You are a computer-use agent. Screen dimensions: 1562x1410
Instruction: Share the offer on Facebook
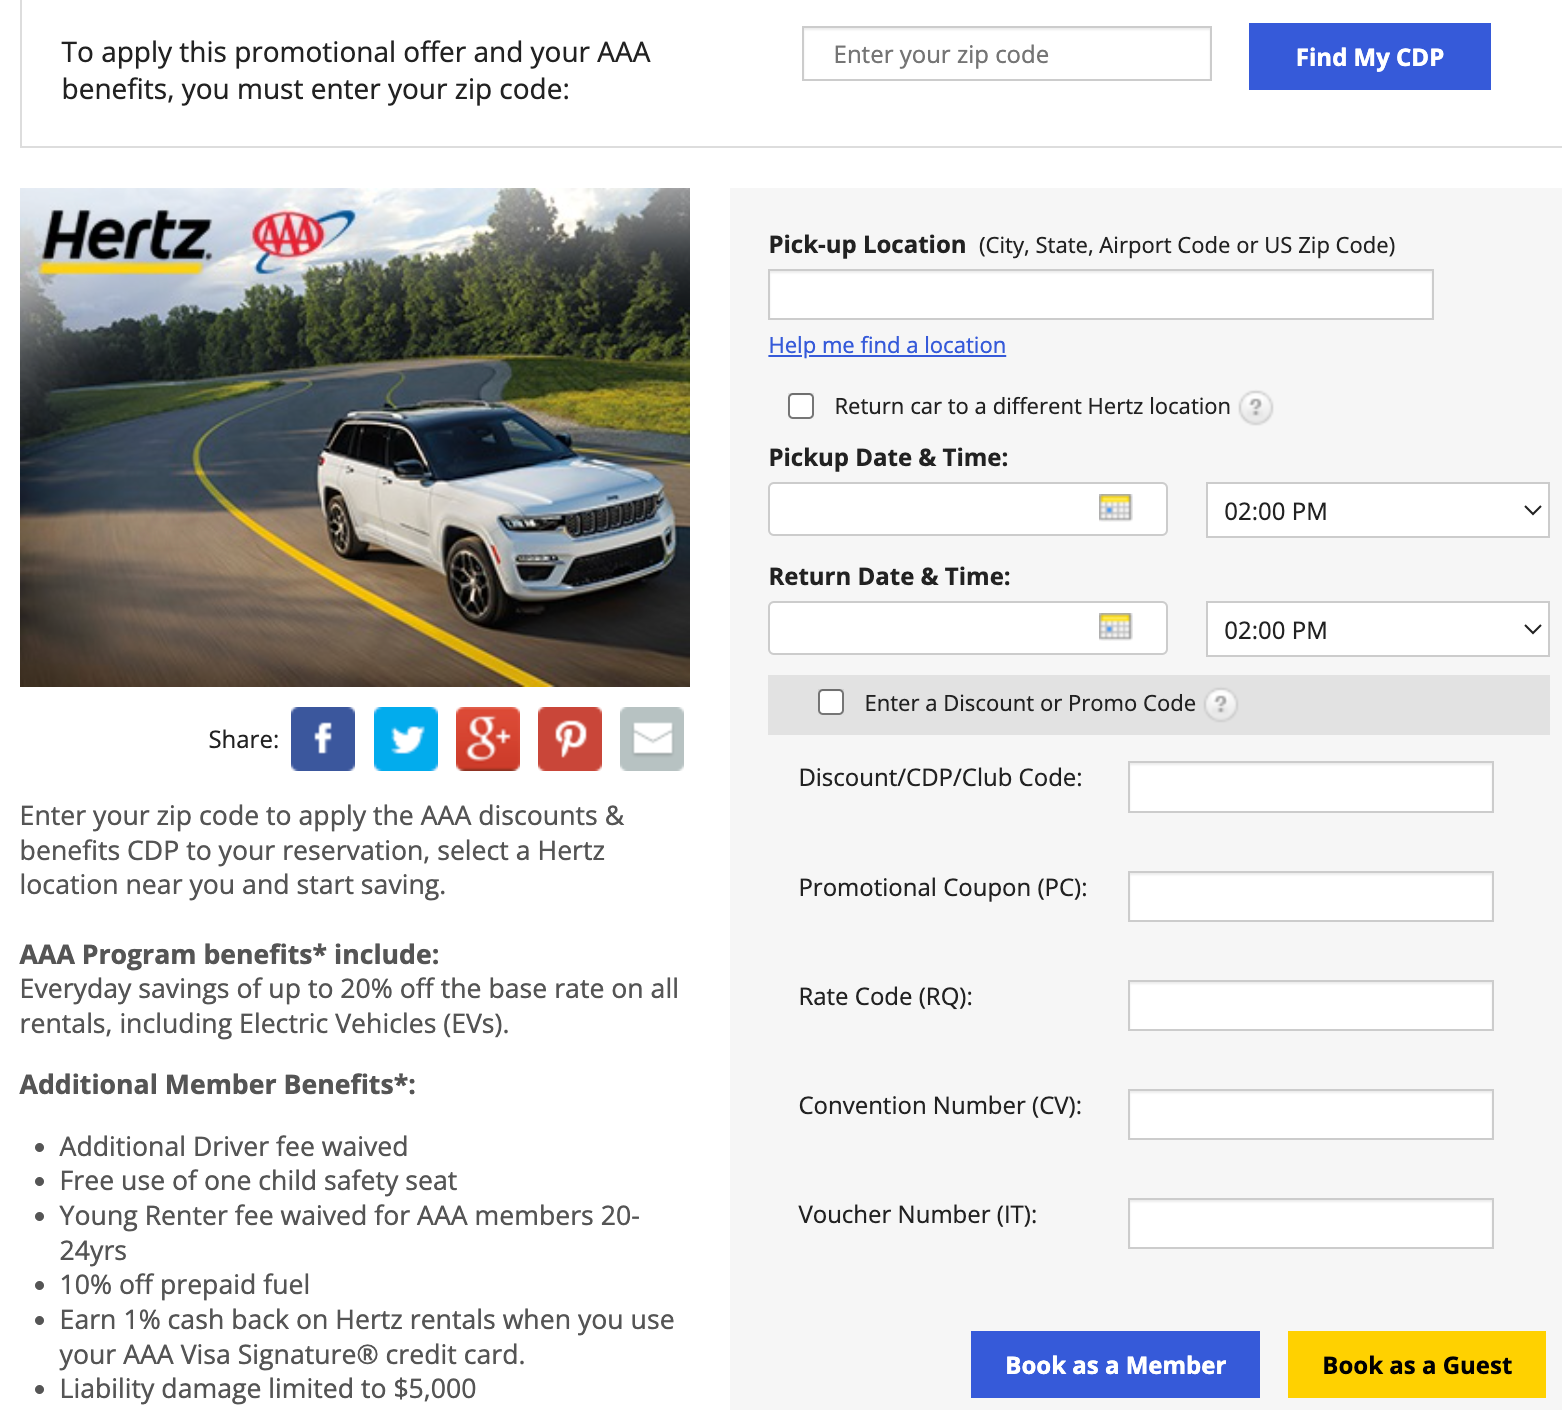pyautogui.click(x=322, y=739)
